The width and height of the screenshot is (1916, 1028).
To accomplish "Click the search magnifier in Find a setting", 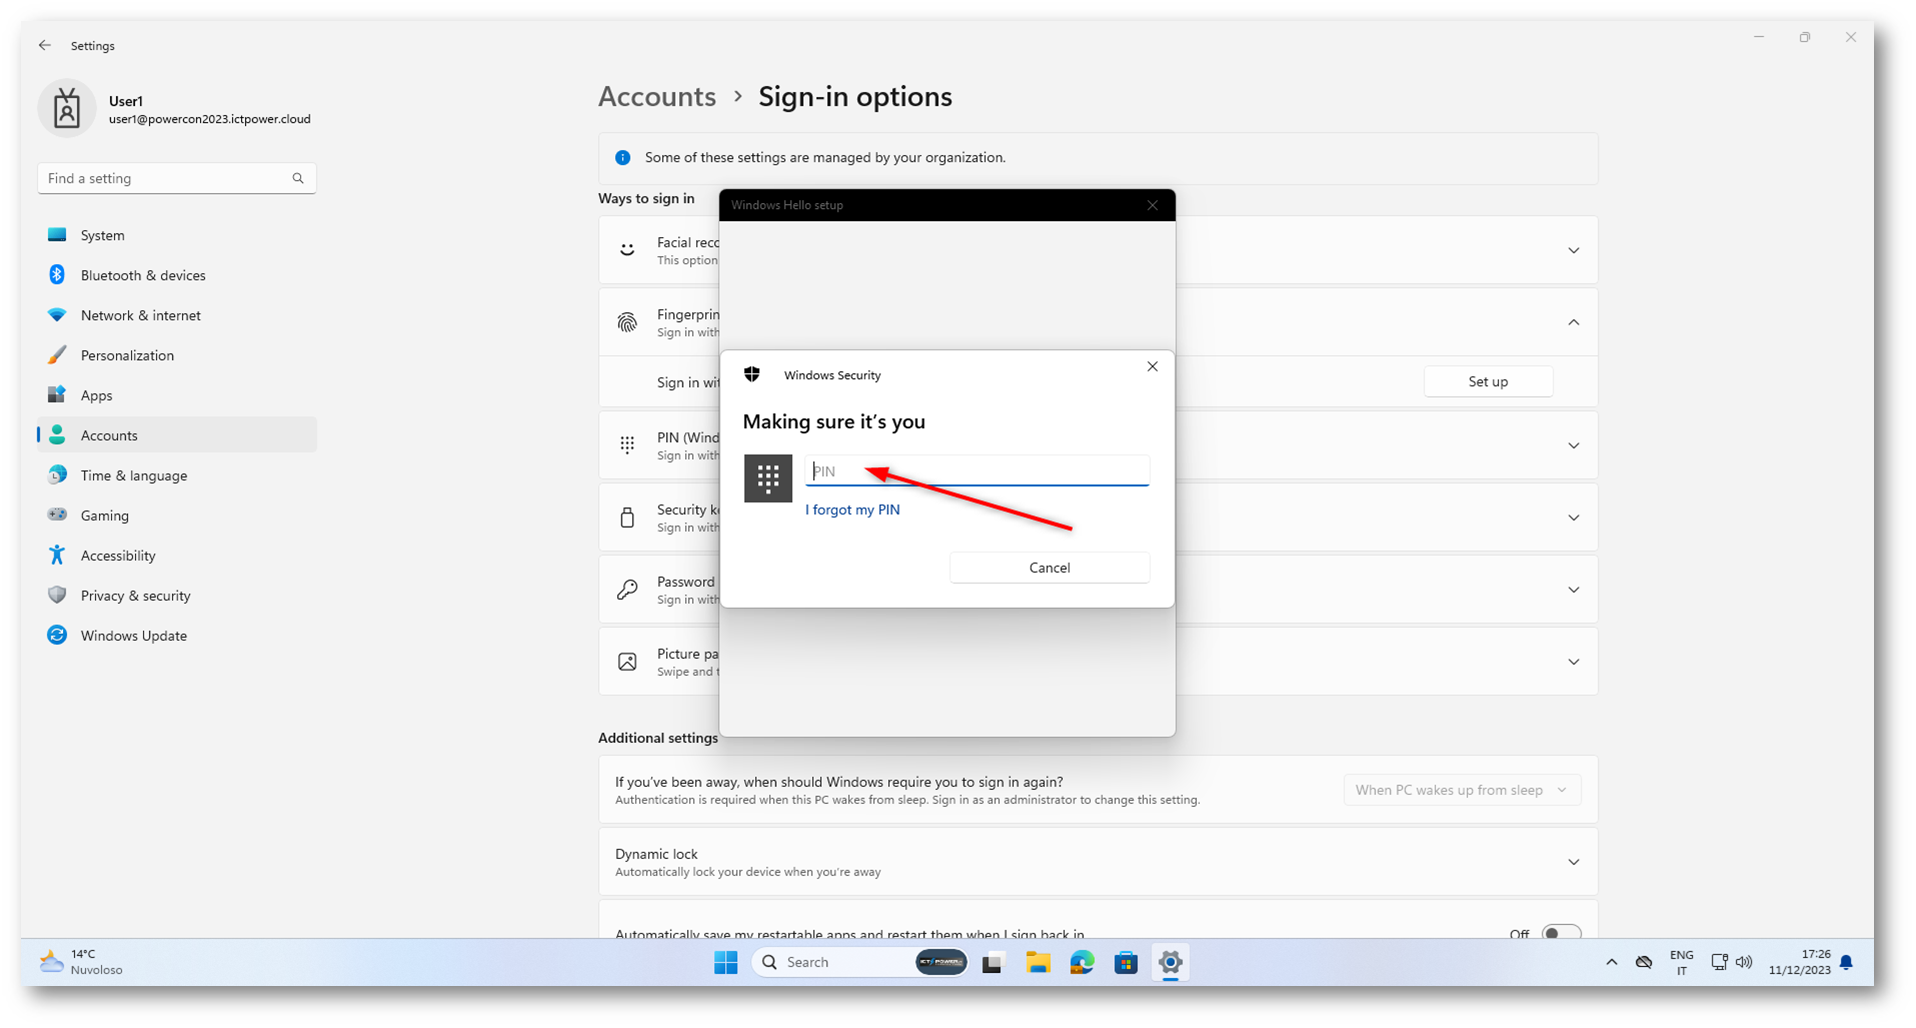I will point(298,178).
